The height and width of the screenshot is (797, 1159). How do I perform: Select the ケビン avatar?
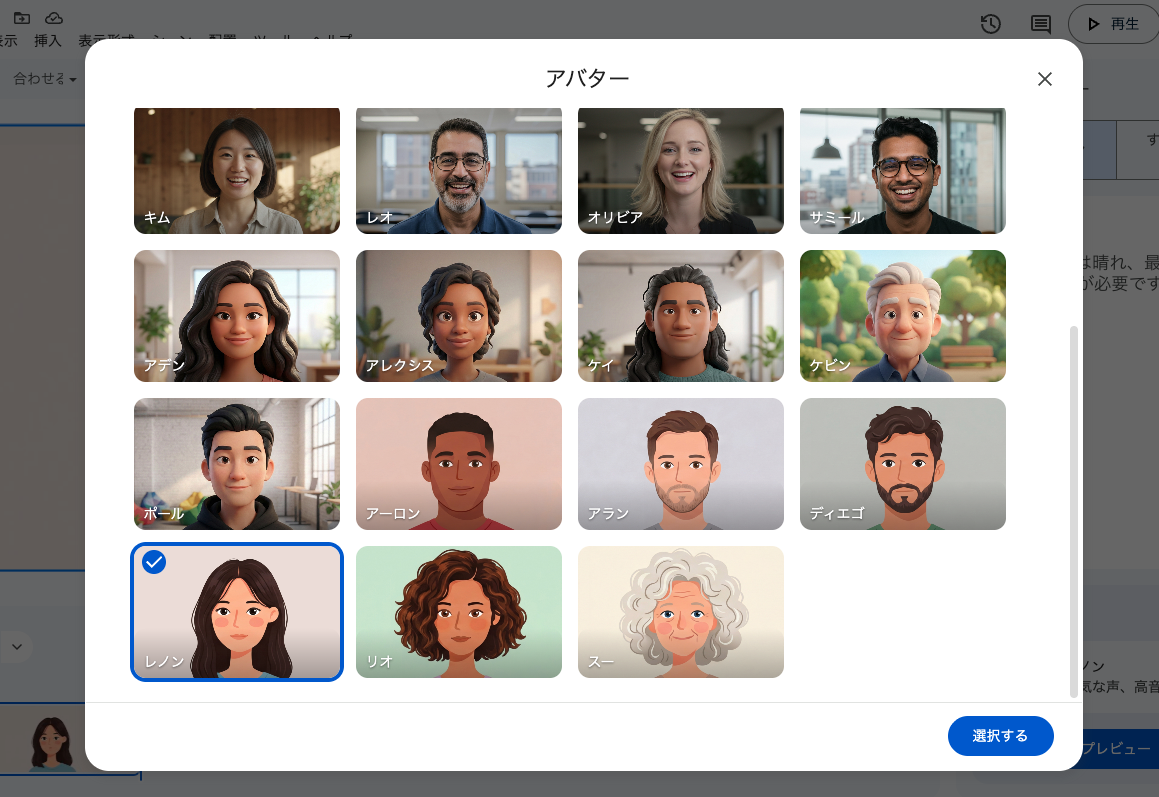[x=902, y=315]
